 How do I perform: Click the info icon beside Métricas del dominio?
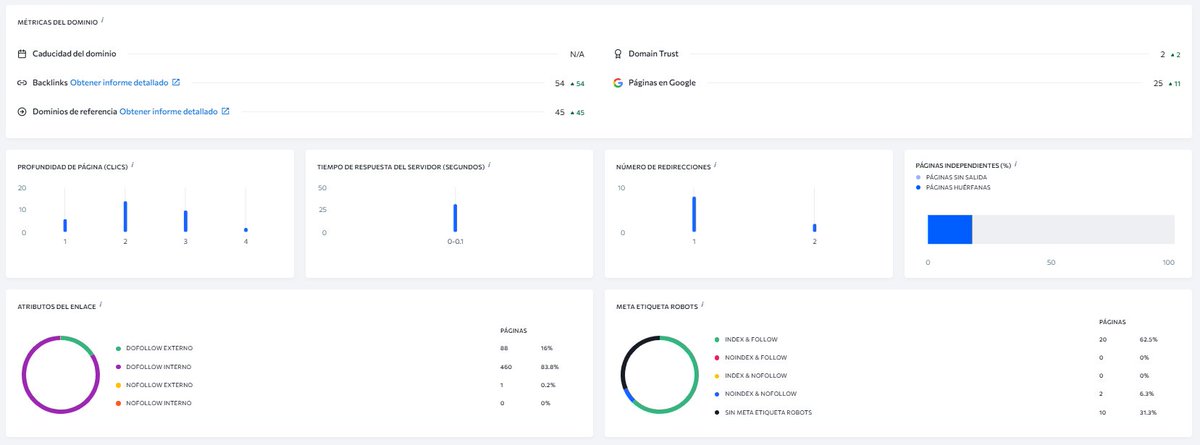102,19
